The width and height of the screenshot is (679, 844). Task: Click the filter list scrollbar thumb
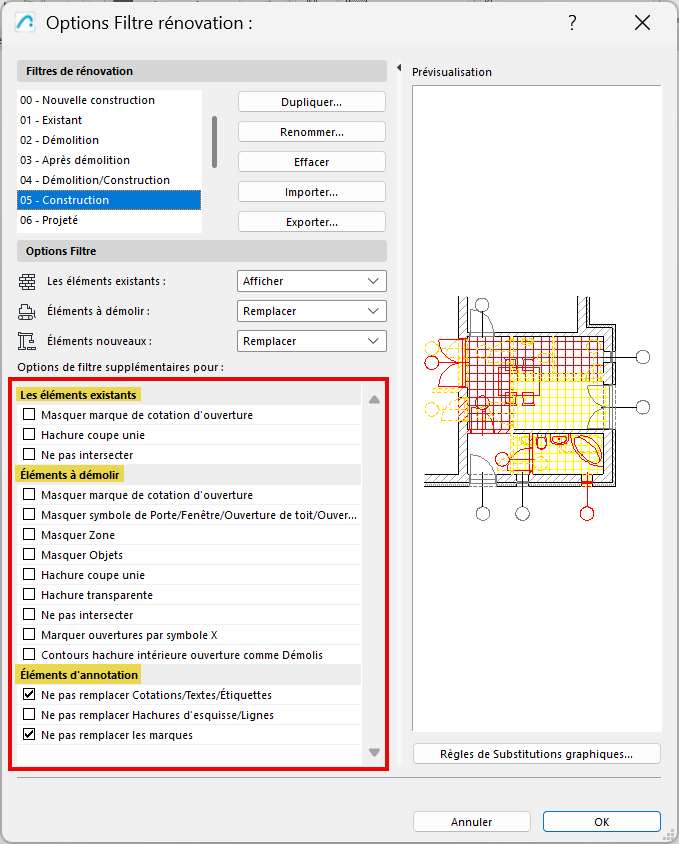click(214, 142)
